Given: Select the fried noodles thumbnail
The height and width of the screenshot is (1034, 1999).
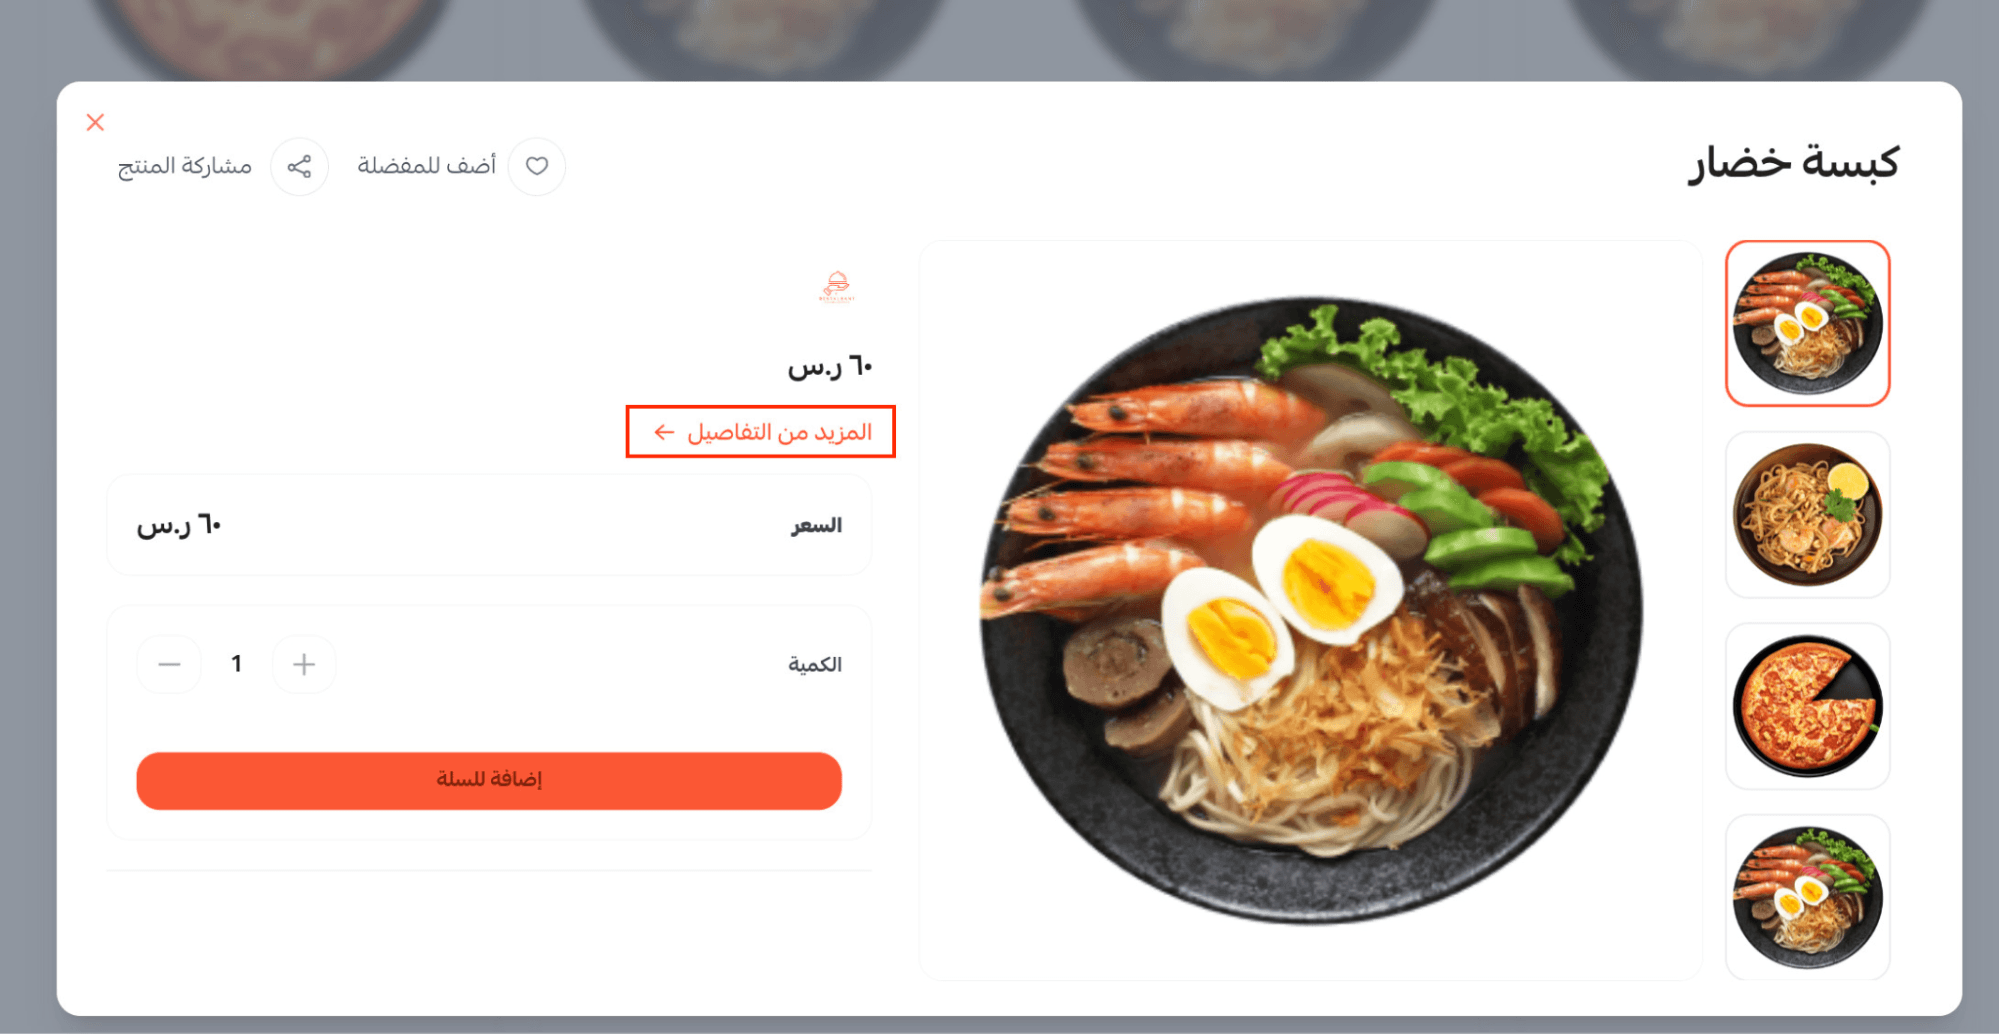Looking at the screenshot, I should 1807,514.
